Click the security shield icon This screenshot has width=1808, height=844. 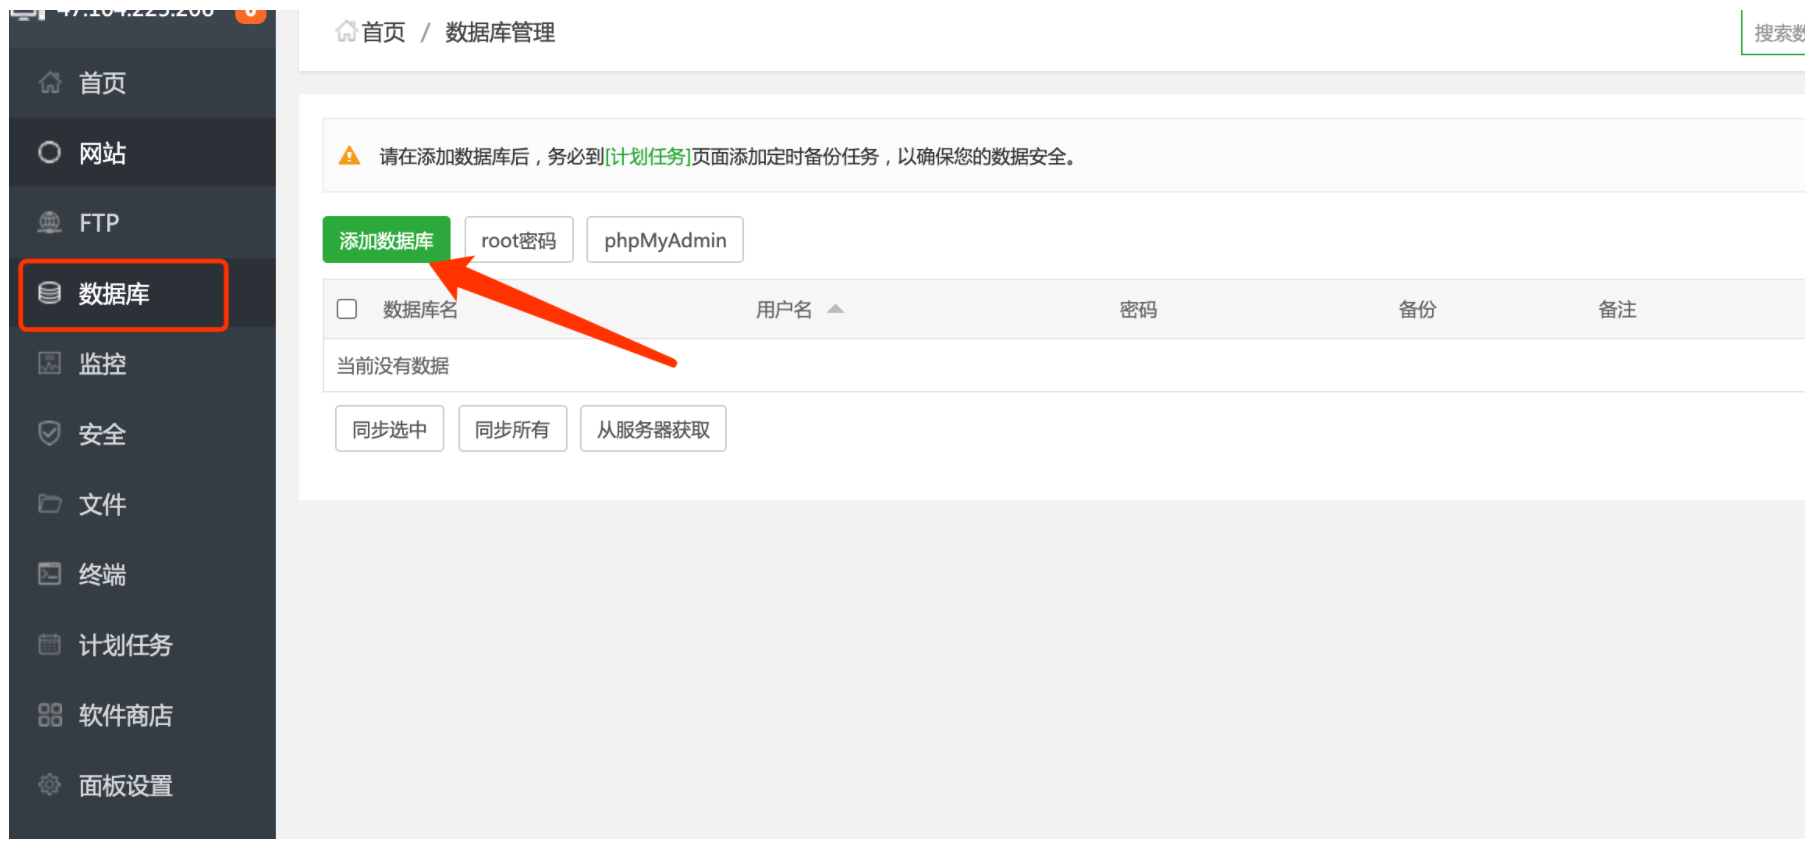pos(50,433)
